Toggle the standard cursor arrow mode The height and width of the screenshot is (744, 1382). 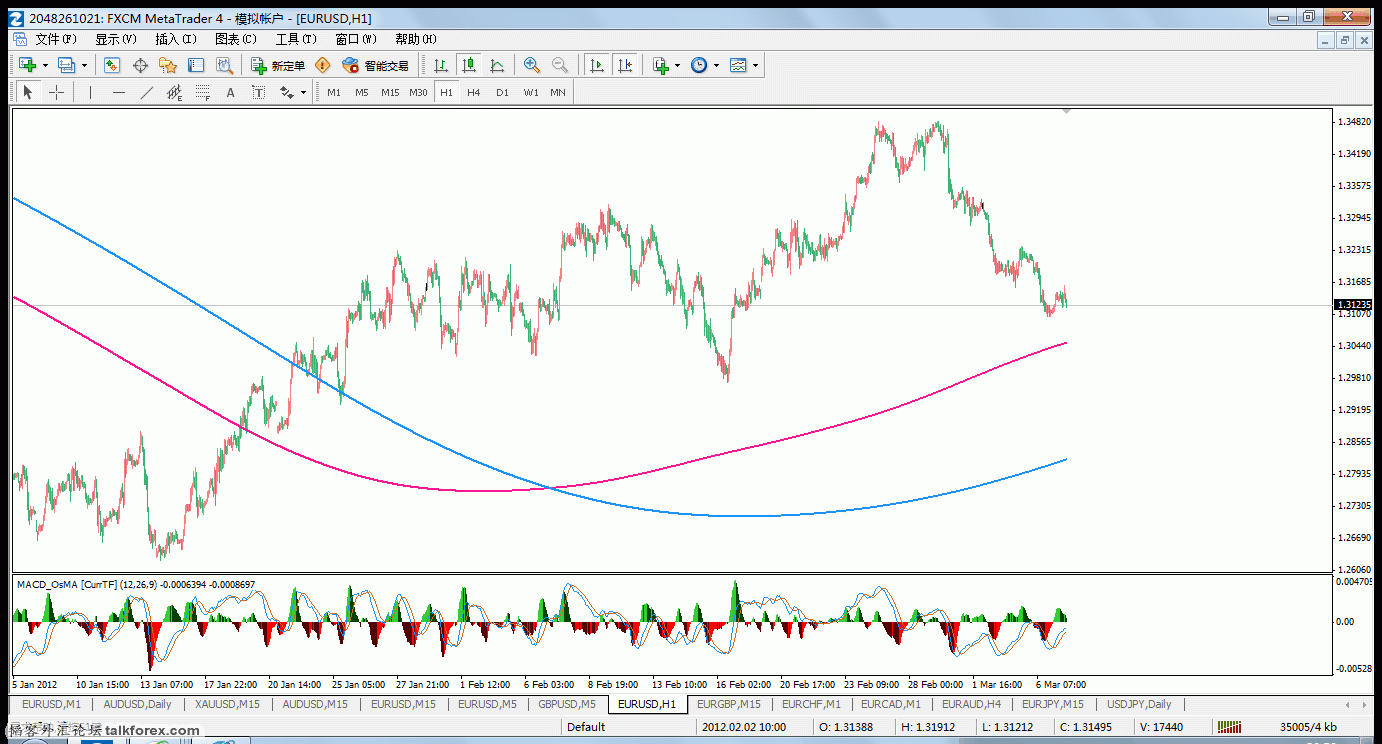28,92
